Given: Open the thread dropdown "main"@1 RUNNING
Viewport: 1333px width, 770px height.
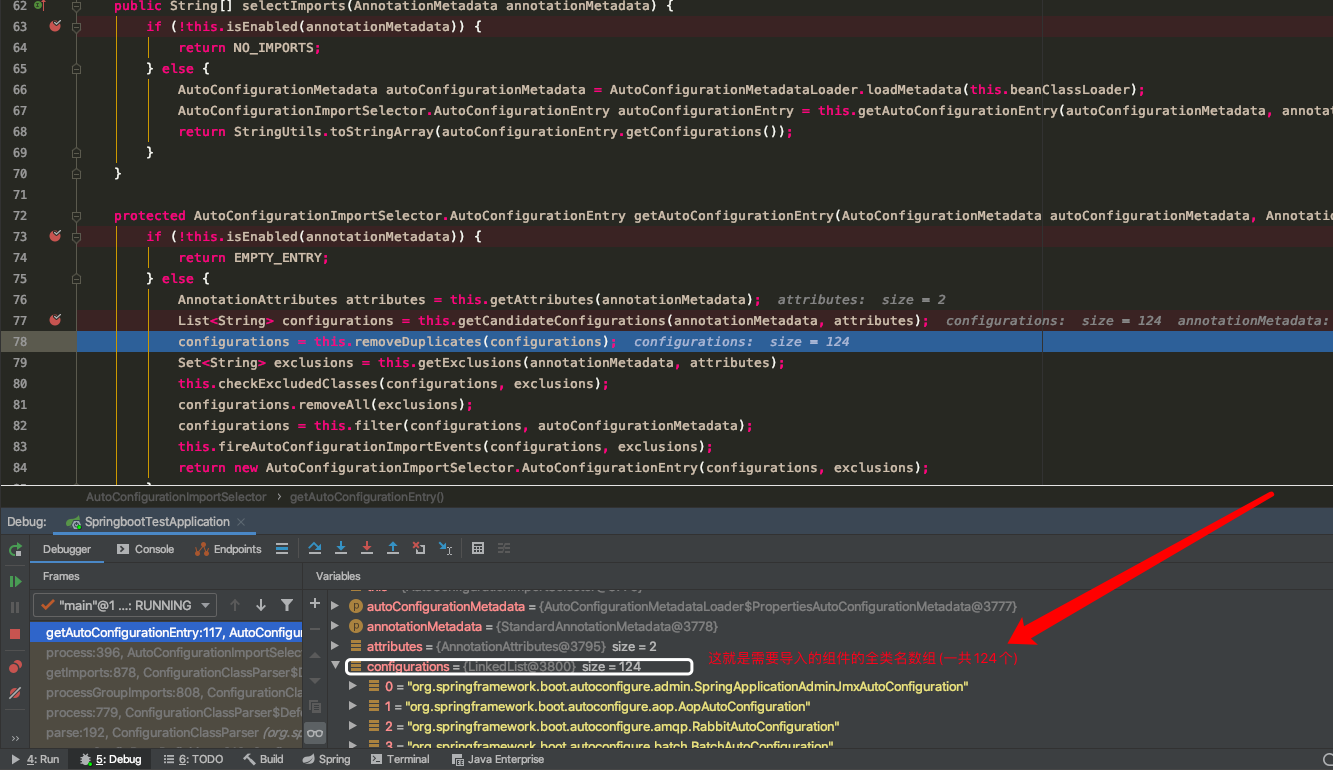Looking at the screenshot, I should coord(125,605).
